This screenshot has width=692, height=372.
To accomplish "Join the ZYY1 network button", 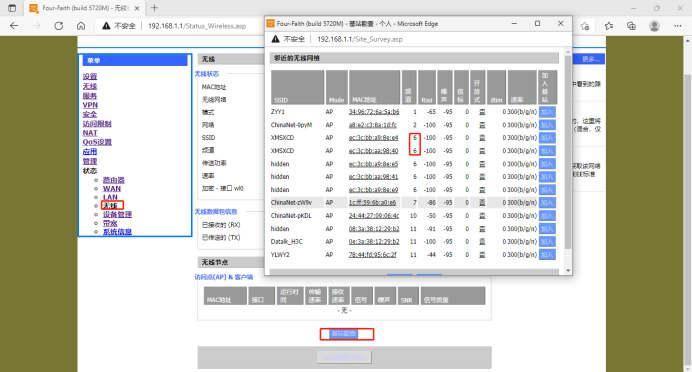I will 547,112.
